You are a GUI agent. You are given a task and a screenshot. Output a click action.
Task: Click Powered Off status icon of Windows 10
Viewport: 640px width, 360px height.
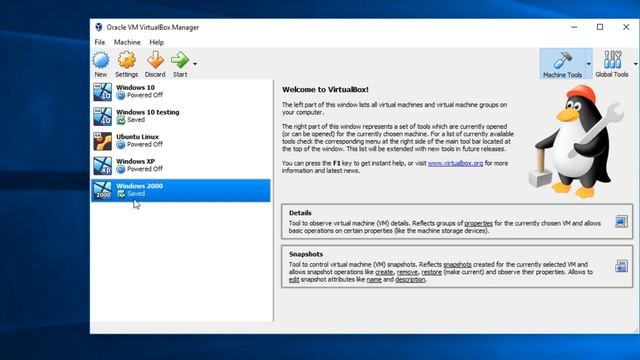pyautogui.click(x=120, y=96)
